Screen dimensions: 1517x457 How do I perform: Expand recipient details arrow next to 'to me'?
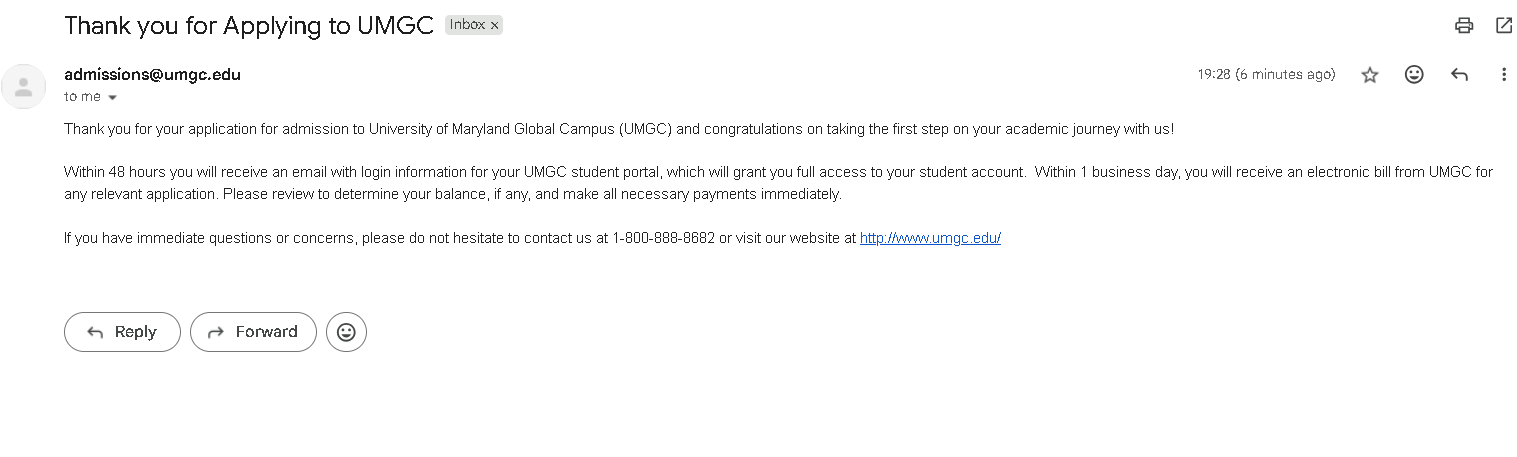pyautogui.click(x=112, y=98)
